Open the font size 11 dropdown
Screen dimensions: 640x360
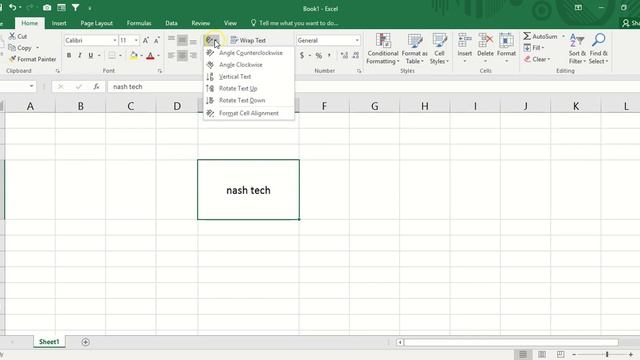[x=136, y=40]
